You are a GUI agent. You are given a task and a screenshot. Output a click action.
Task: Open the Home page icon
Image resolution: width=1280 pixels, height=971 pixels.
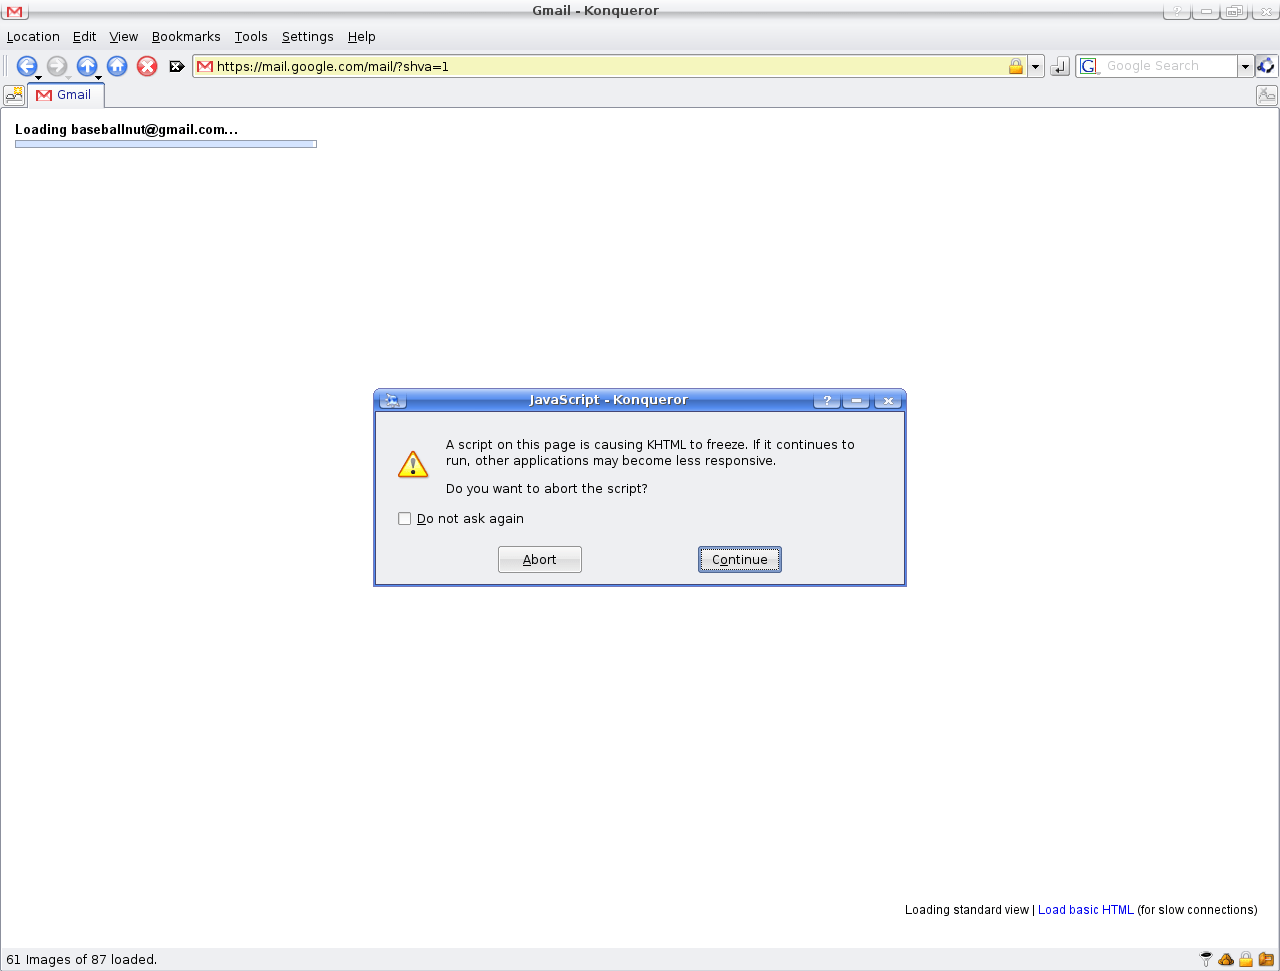point(117,66)
